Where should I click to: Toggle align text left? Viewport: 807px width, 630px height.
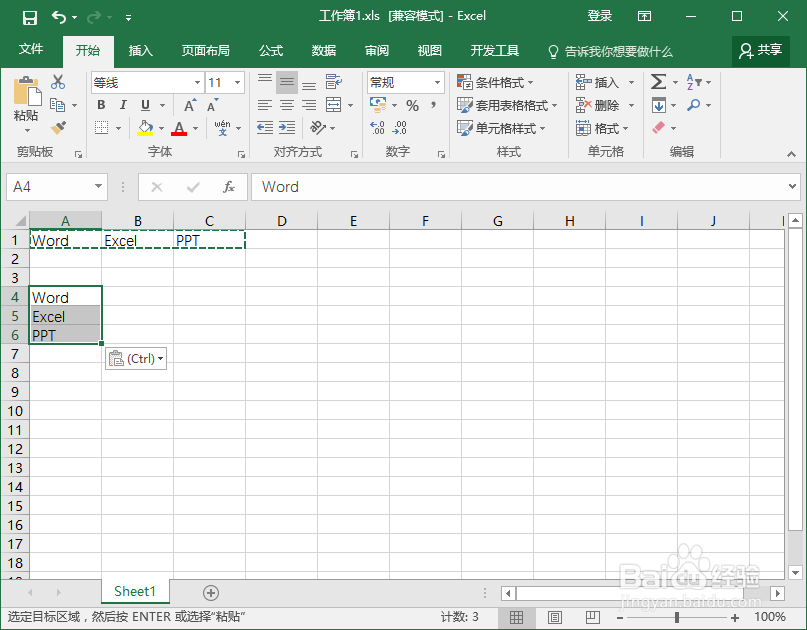[x=265, y=105]
